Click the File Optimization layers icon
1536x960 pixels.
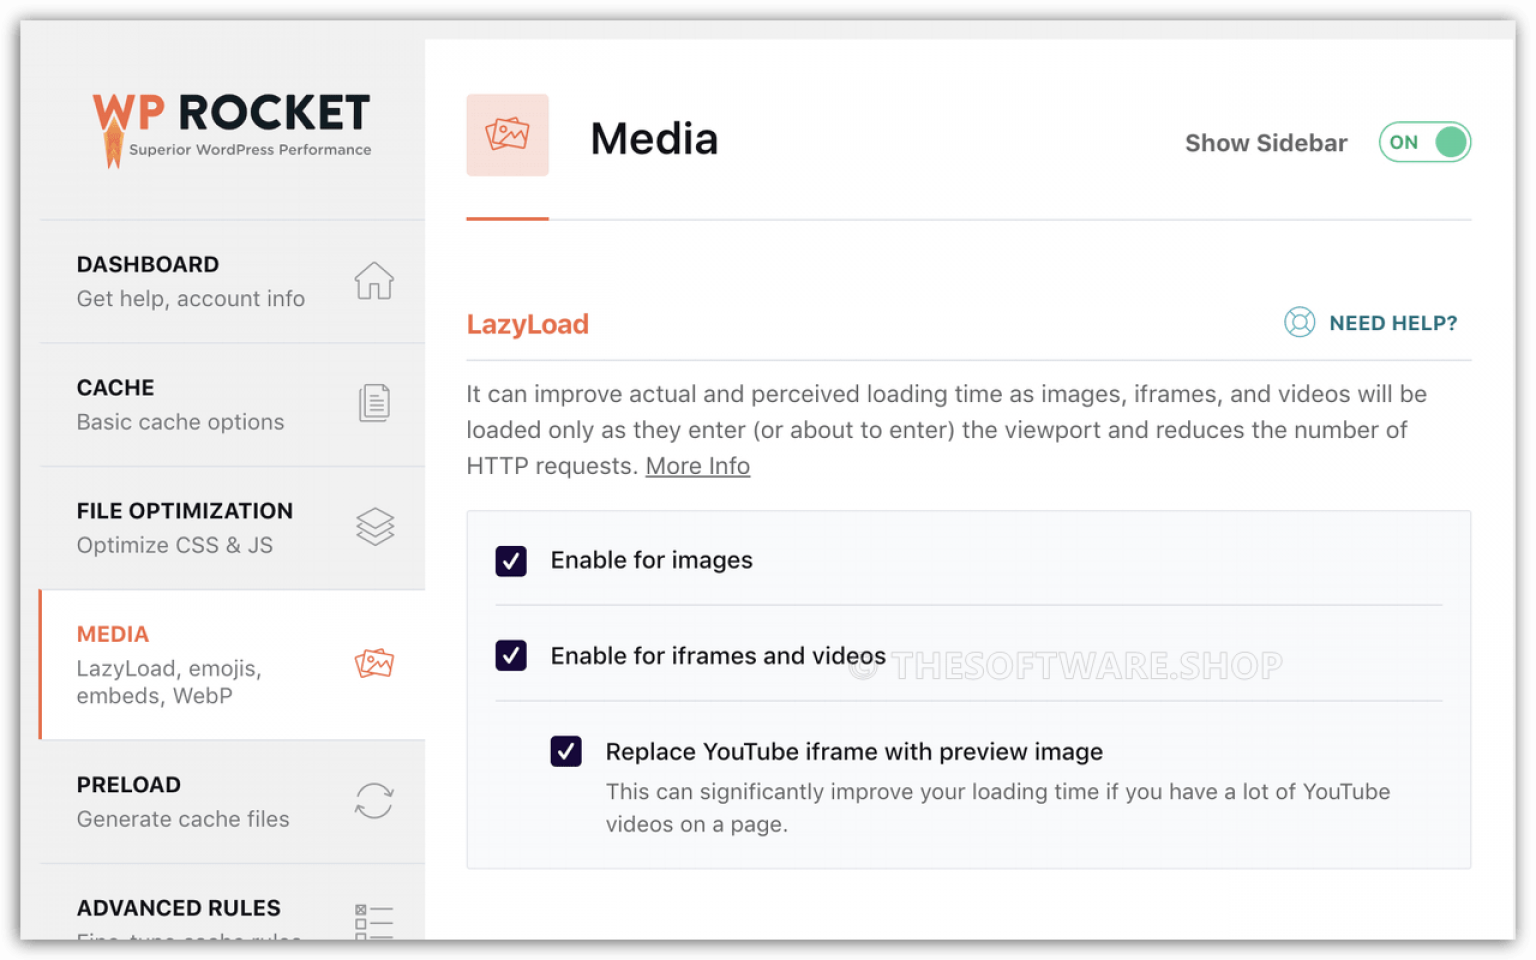tap(375, 526)
